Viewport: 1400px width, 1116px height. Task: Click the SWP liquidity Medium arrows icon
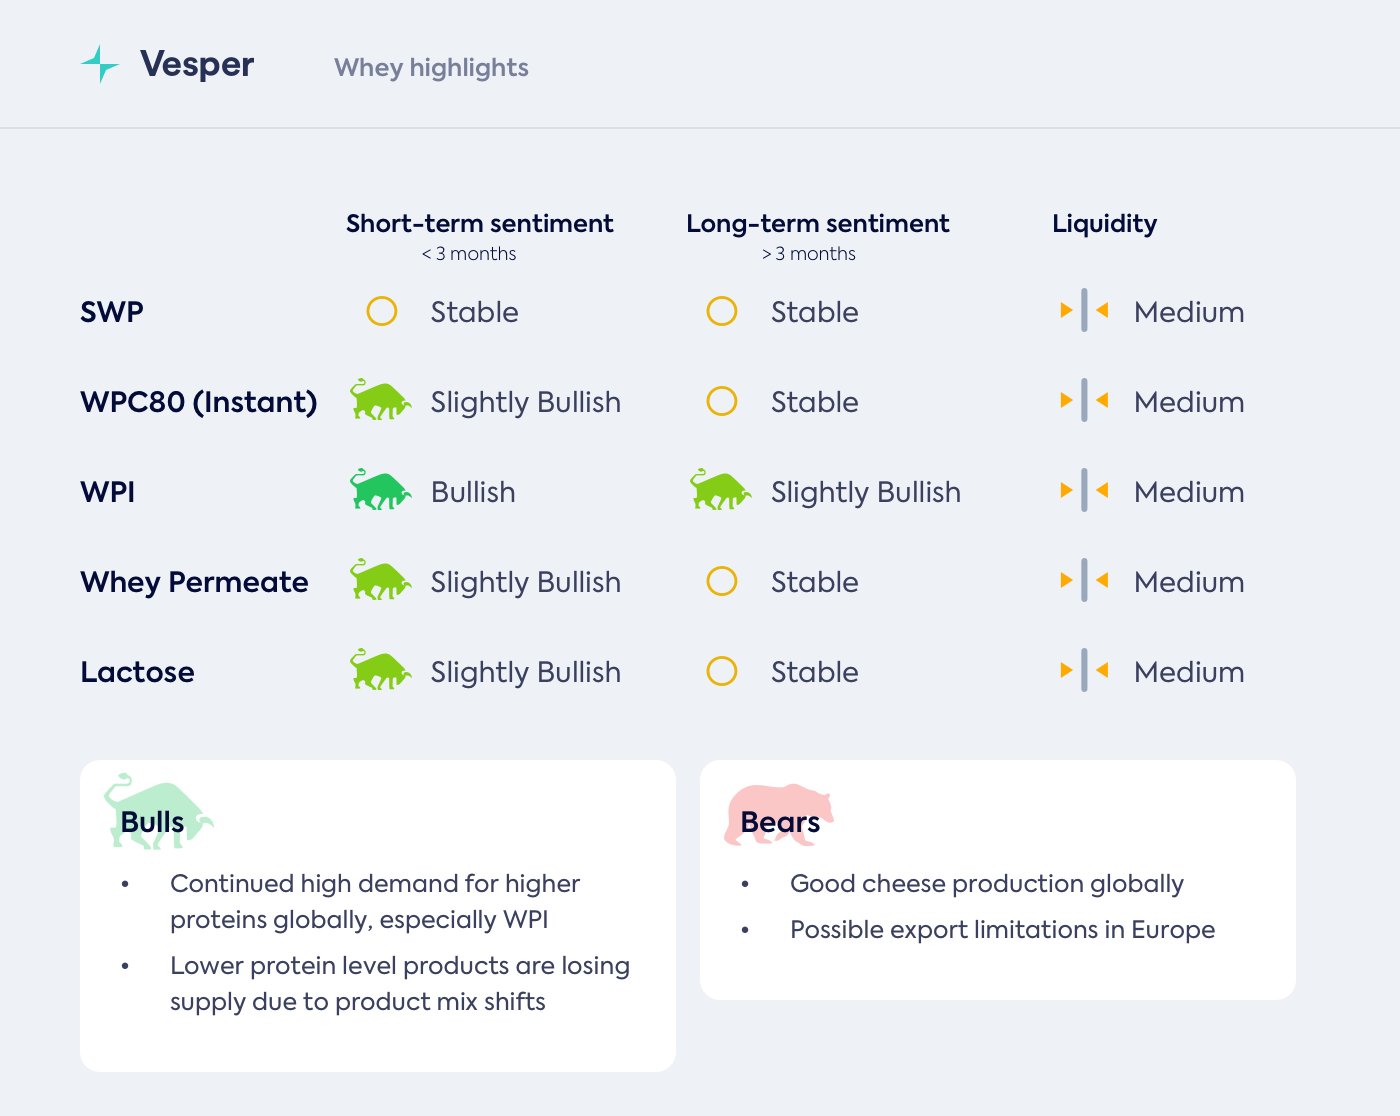(x=1084, y=311)
